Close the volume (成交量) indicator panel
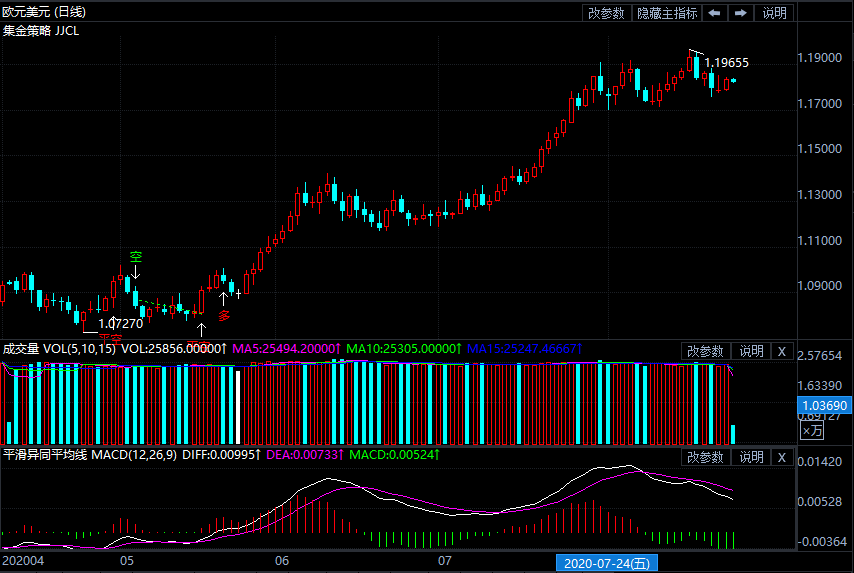Screen dimensions: 854x573 (x=782, y=351)
